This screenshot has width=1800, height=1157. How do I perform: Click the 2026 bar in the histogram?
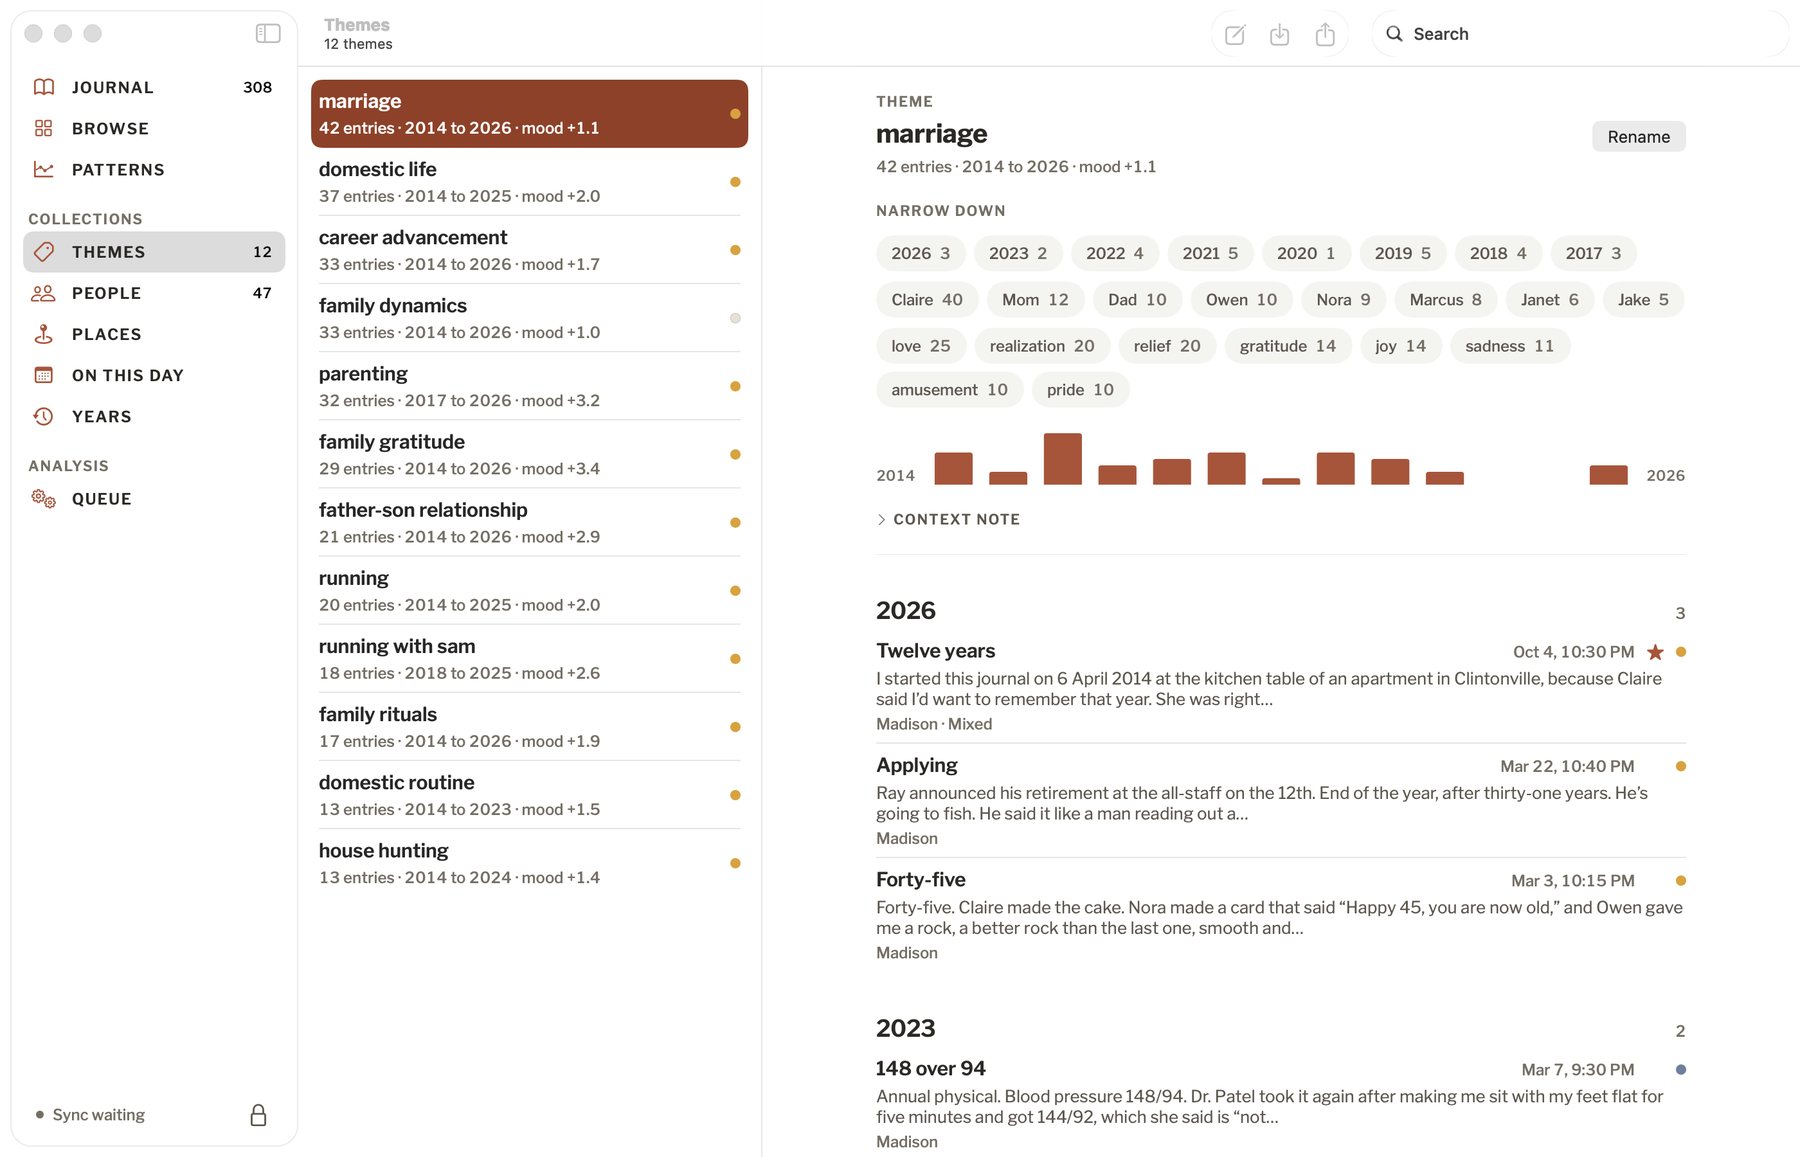(x=1608, y=475)
